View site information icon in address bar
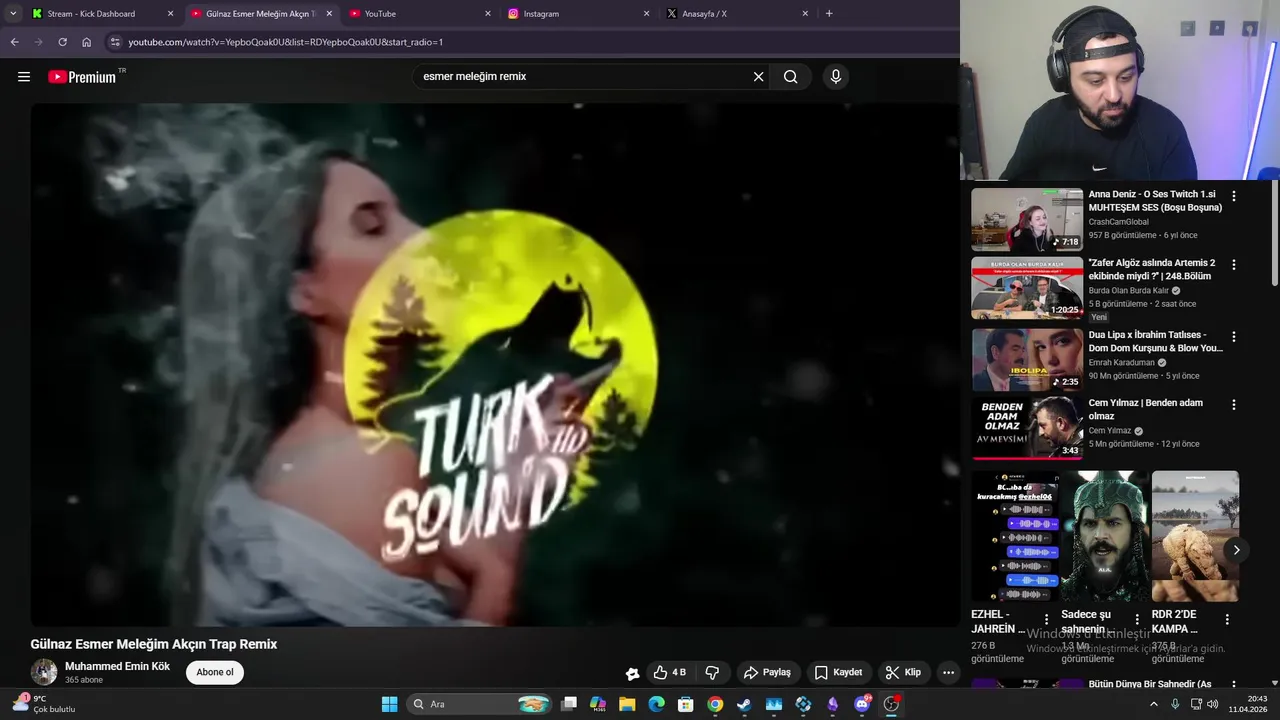The width and height of the screenshot is (1280, 720). (115, 42)
